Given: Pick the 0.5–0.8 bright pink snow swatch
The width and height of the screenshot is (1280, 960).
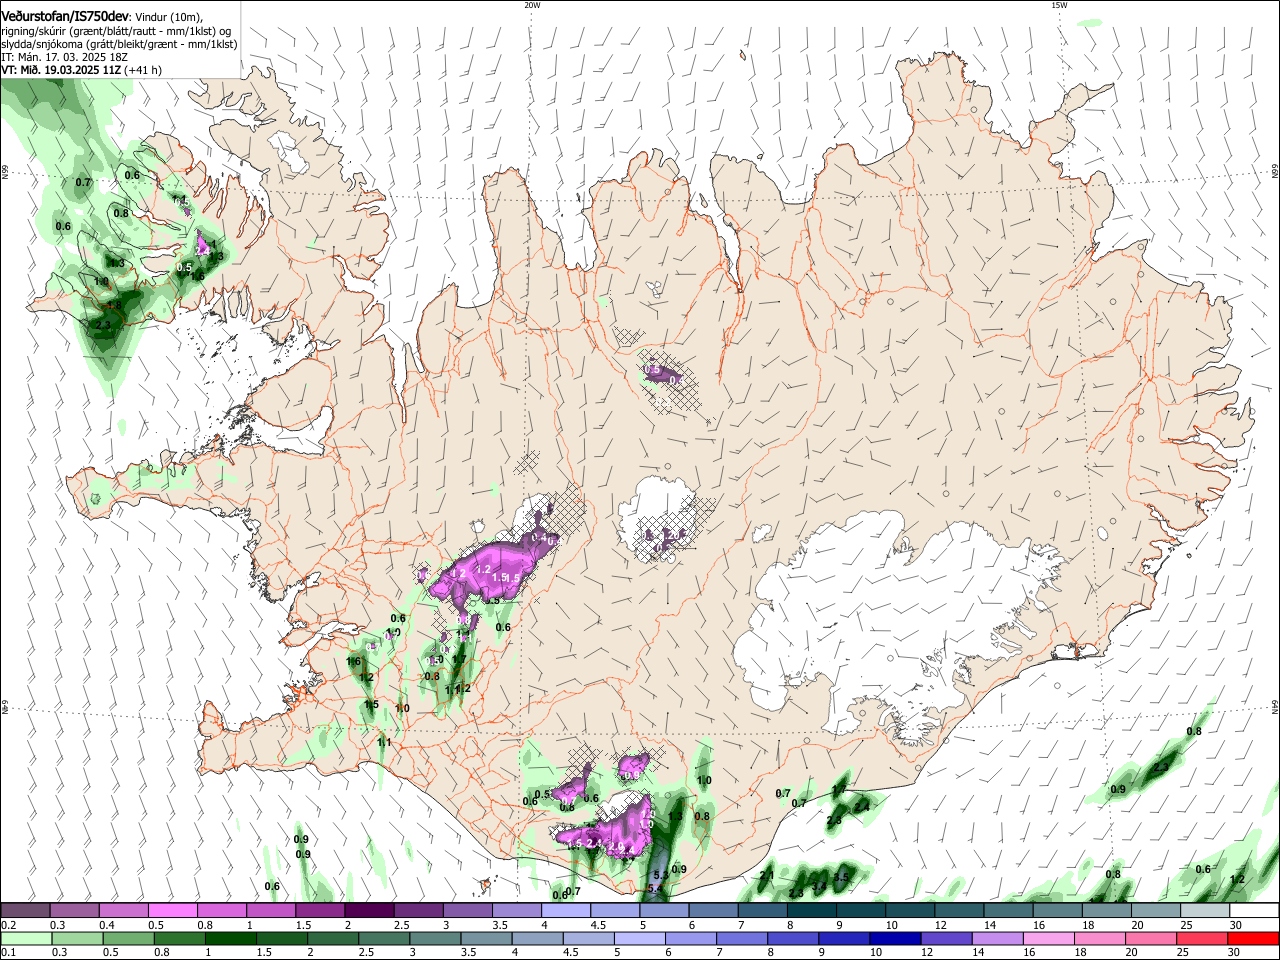Looking at the screenshot, I should click(x=174, y=911).
